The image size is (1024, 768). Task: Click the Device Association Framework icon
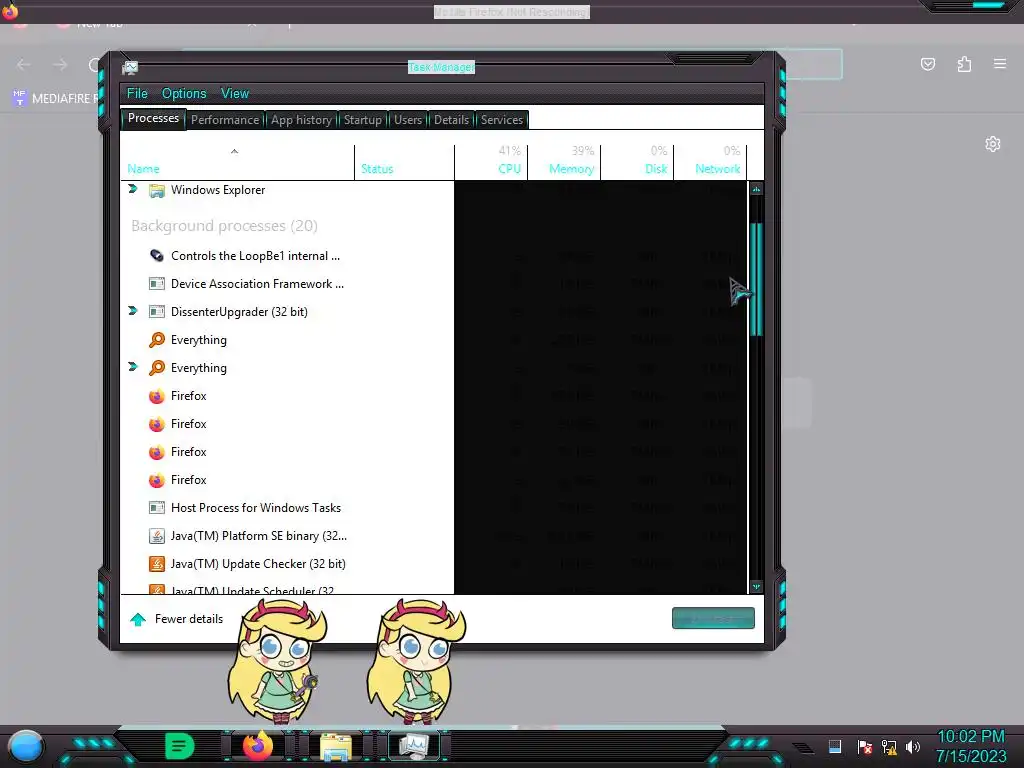[157, 283]
